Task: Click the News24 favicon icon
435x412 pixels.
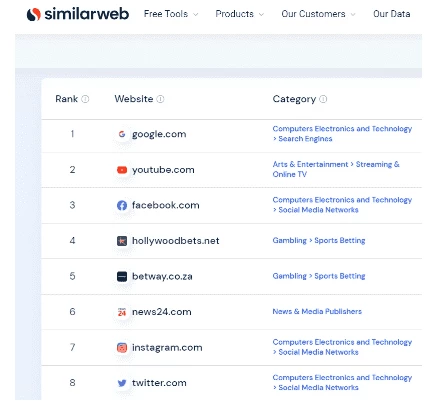Action: (122, 312)
